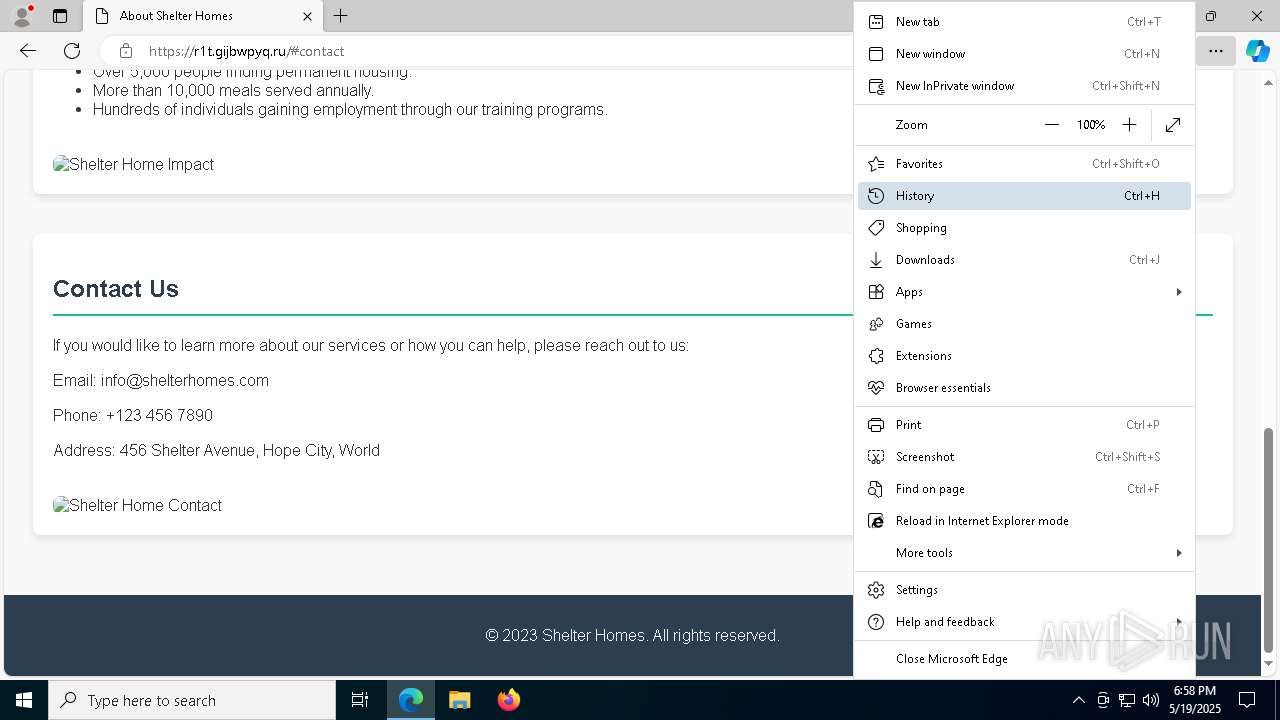Click the info@shelterhomes.com email text
This screenshot has width=1280, height=720.
(x=185, y=380)
